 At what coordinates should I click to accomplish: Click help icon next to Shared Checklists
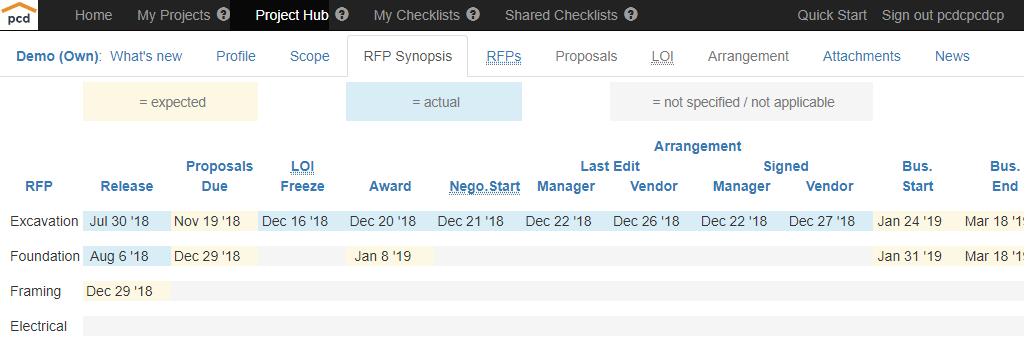click(x=631, y=14)
